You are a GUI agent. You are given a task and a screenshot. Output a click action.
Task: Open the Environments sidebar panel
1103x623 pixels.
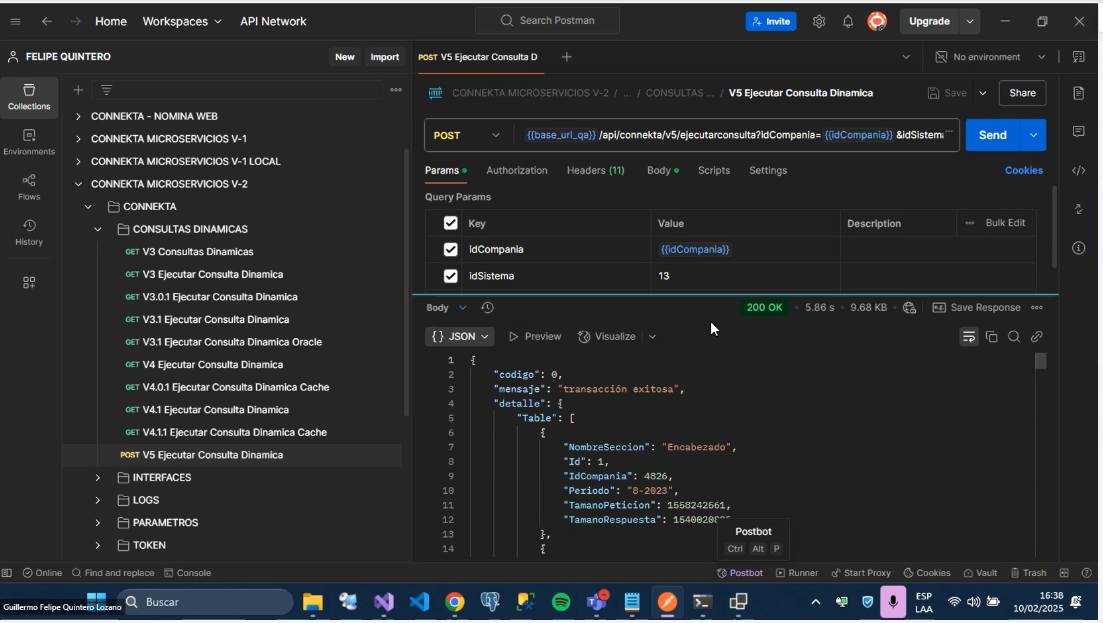[x=29, y=142]
